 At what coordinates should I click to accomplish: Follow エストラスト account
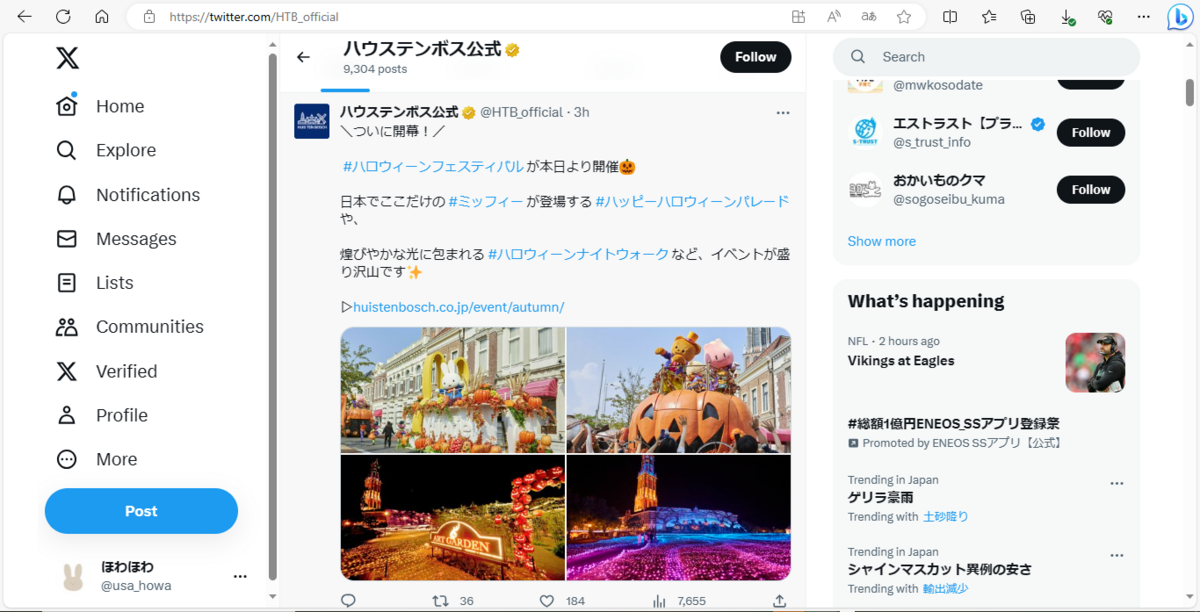coord(1091,132)
